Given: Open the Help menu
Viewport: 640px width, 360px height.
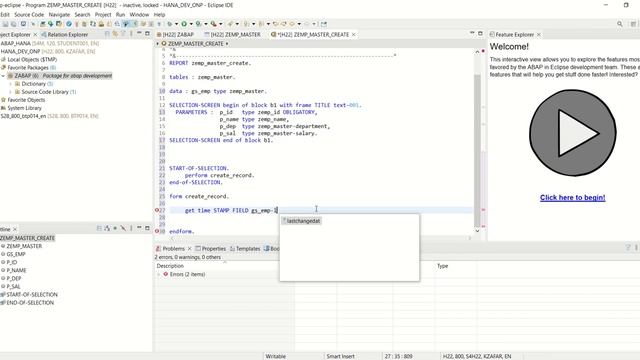Looking at the screenshot, I should (x=159, y=15).
